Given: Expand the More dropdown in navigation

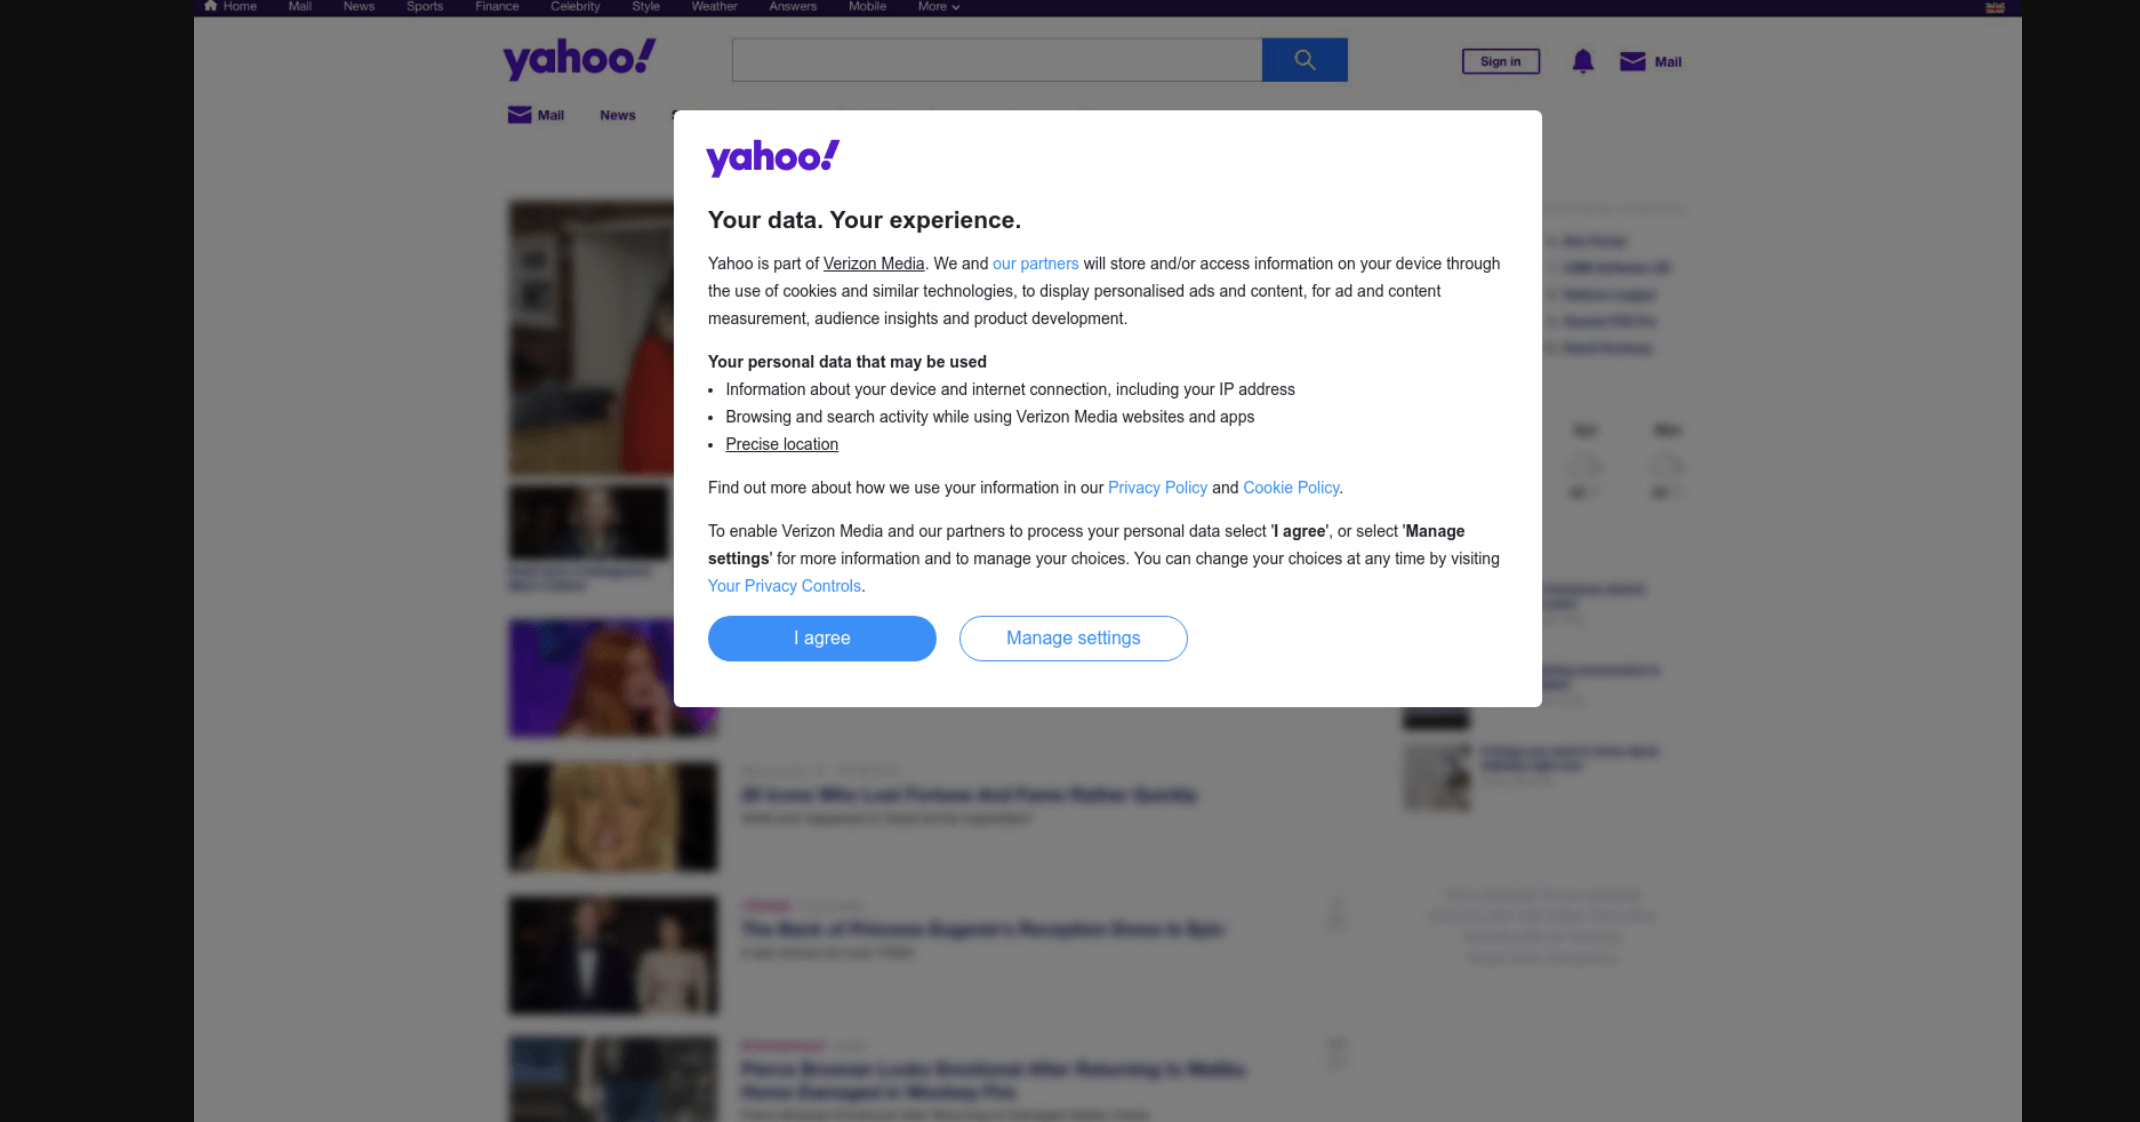Looking at the screenshot, I should click(x=936, y=7).
